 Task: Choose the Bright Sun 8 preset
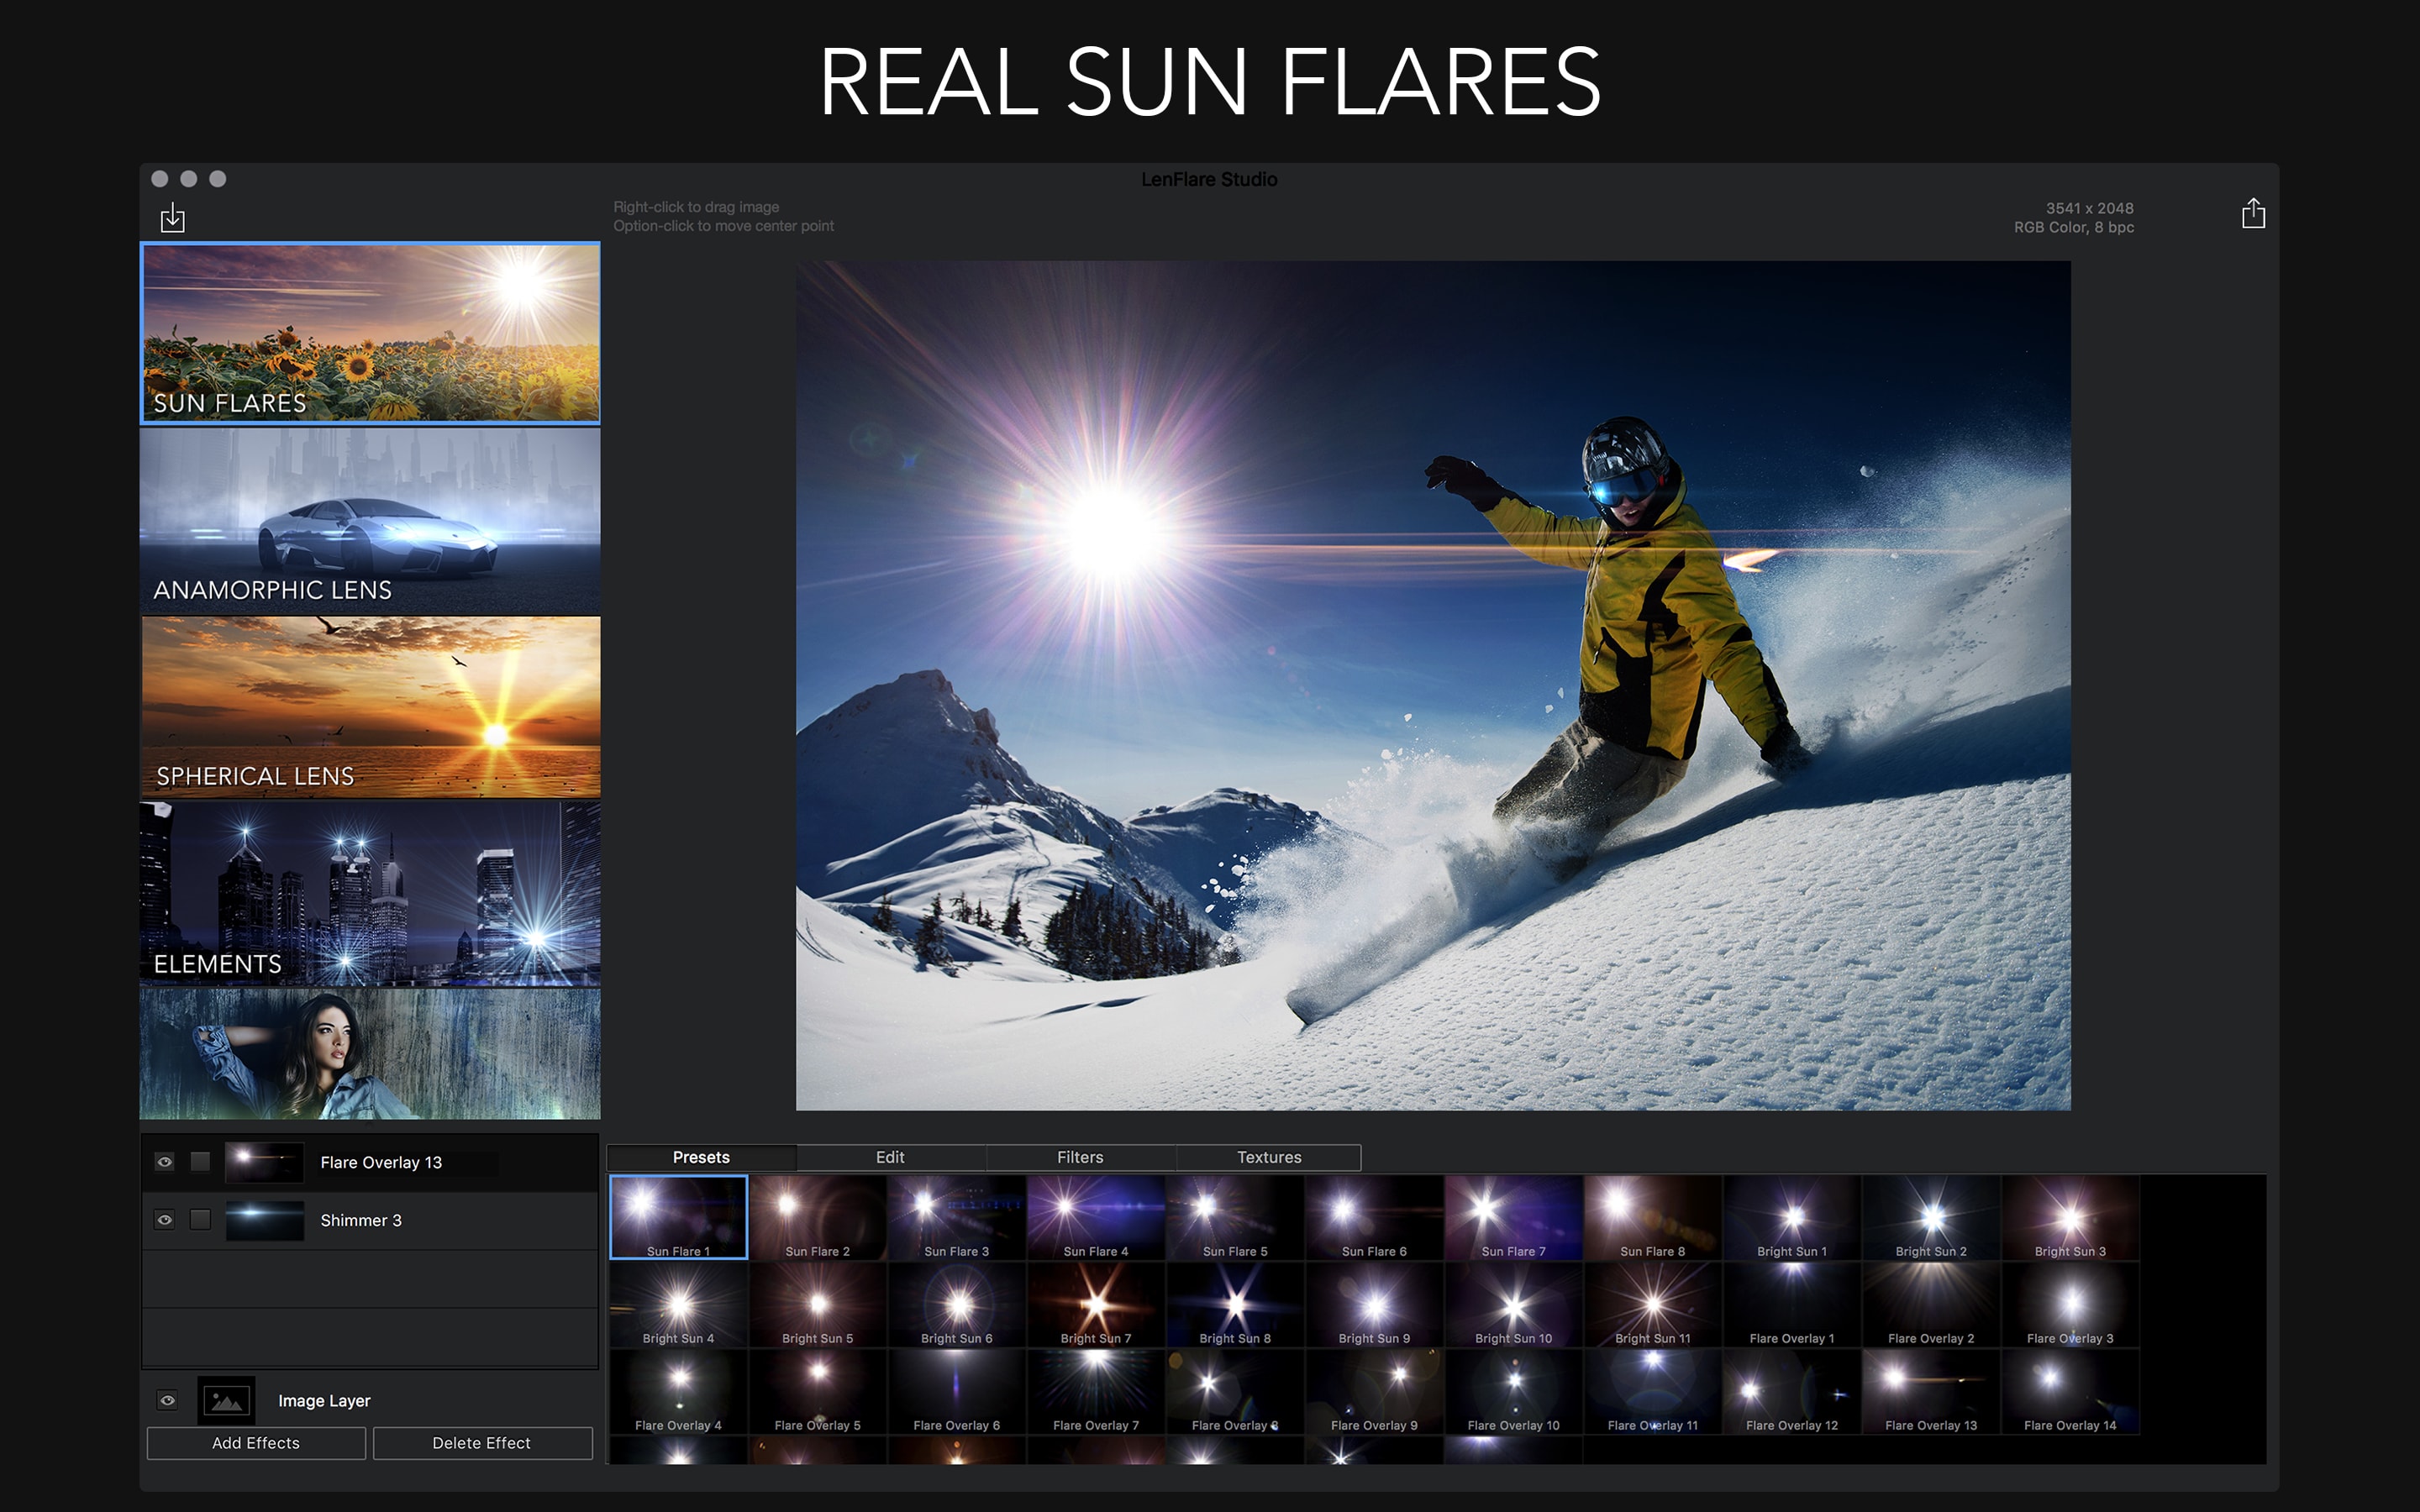(1235, 1305)
